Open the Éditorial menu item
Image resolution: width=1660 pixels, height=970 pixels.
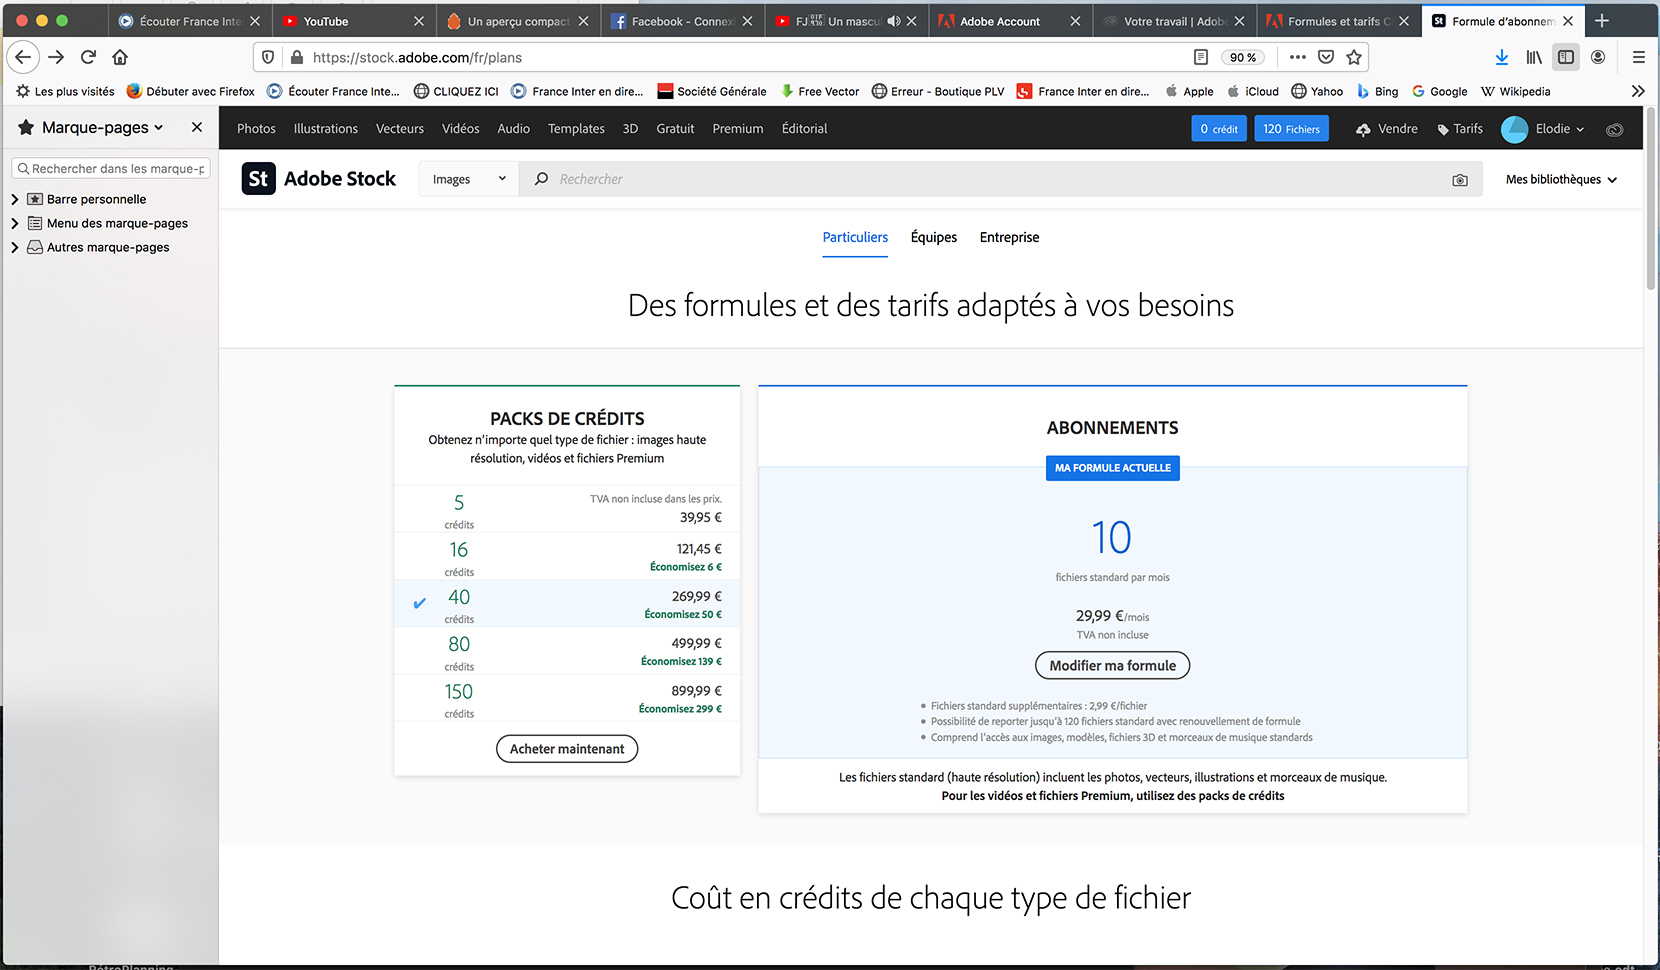pyautogui.click(x=805, y=129)
